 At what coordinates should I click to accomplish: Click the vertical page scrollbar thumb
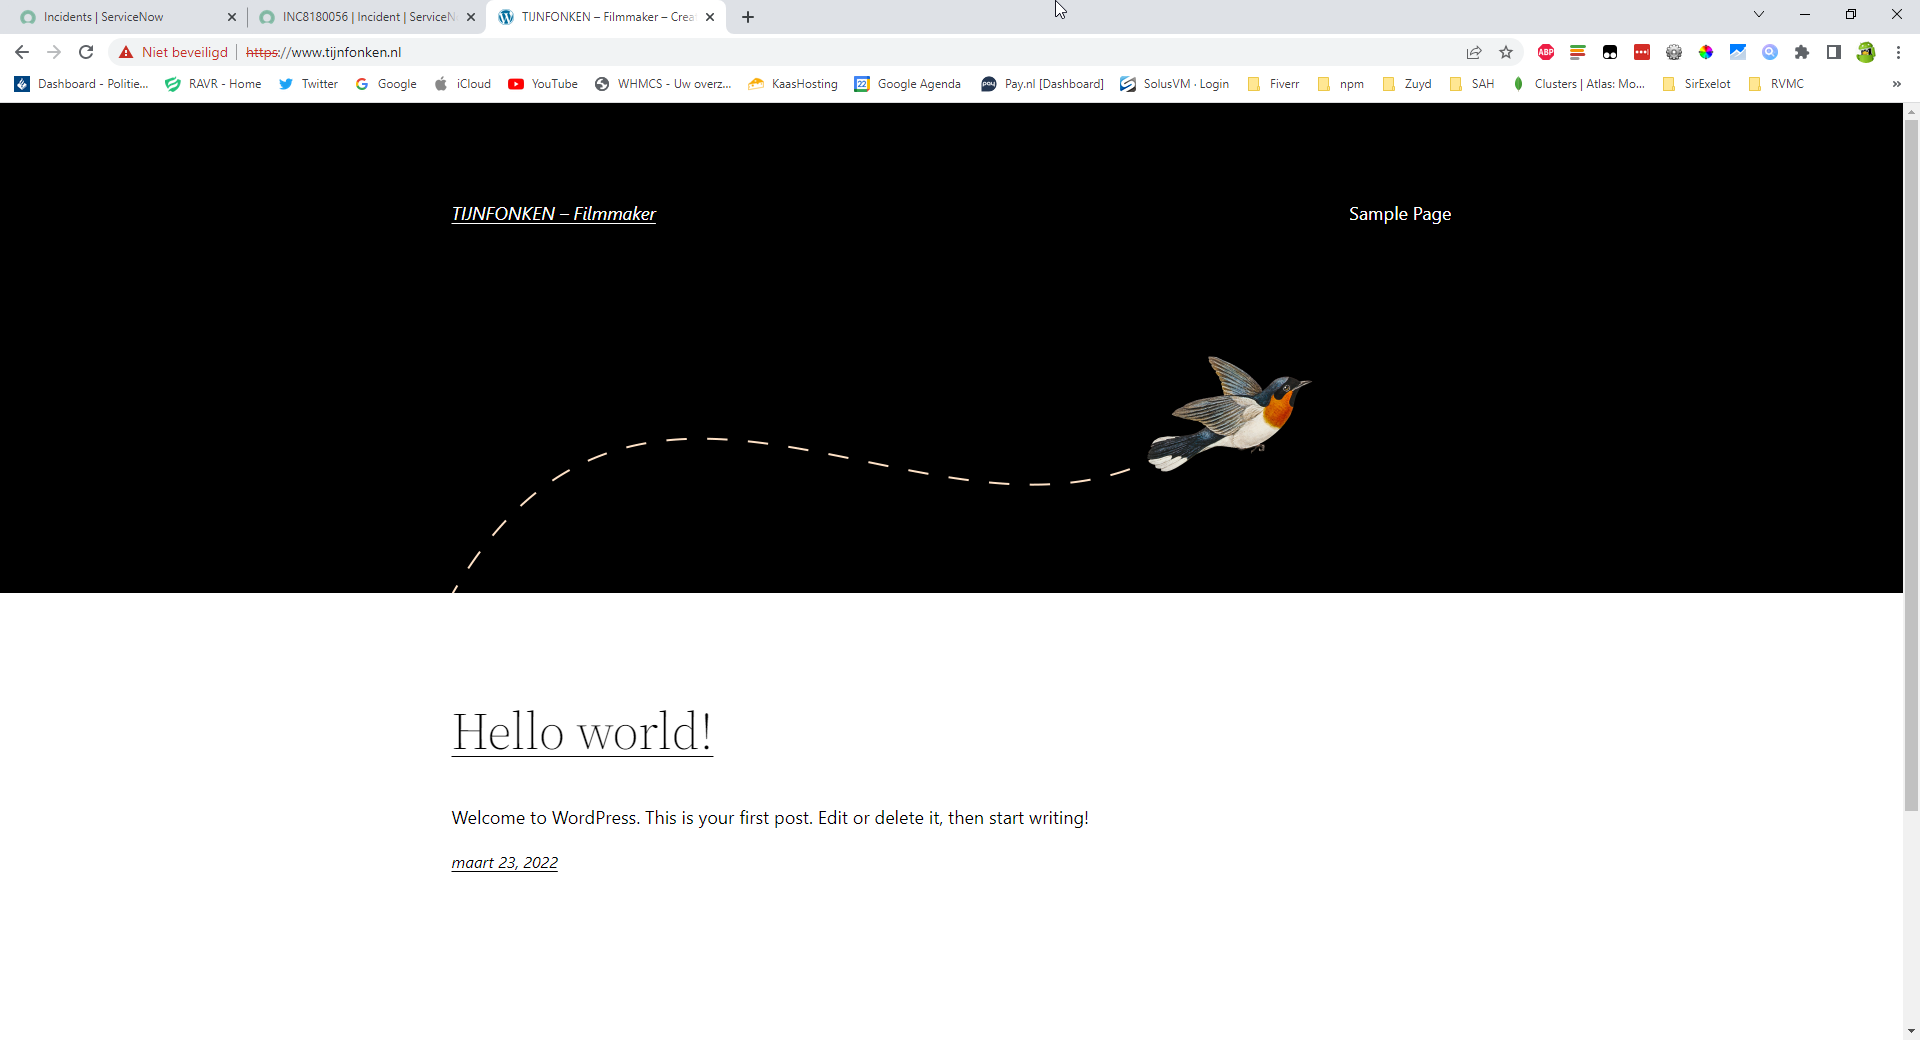(1911, 460)
